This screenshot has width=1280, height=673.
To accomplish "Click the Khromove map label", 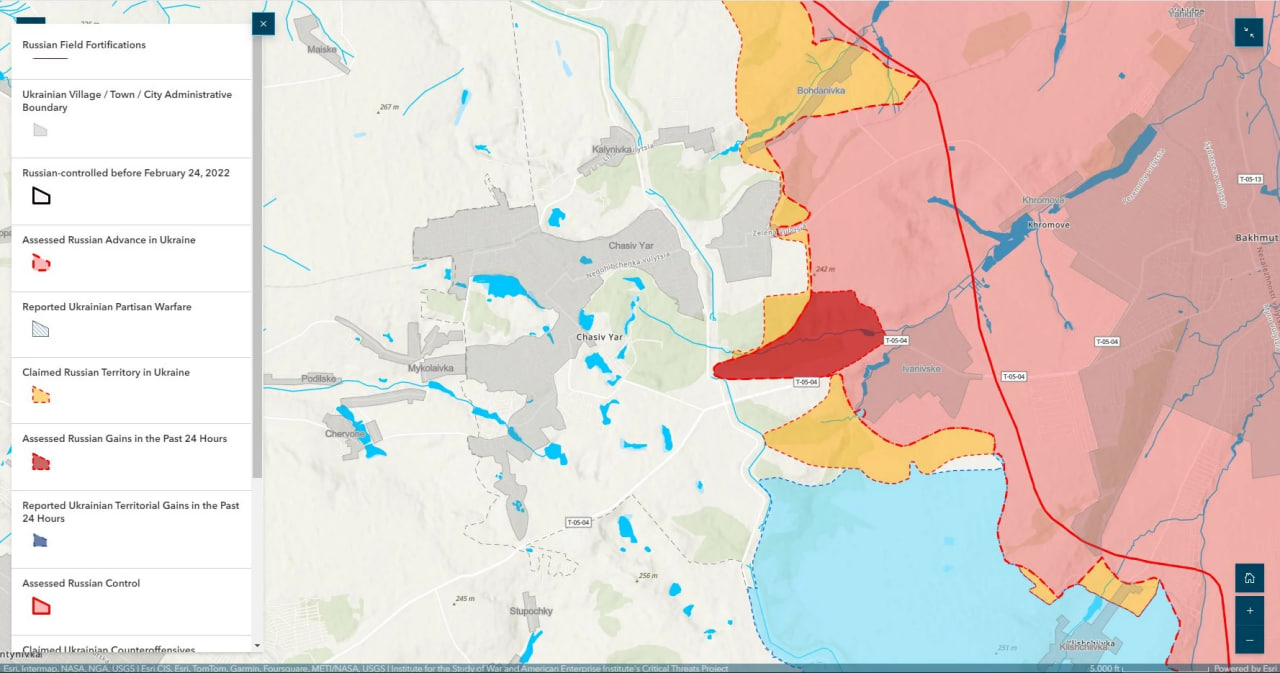I will (1049, 225).
